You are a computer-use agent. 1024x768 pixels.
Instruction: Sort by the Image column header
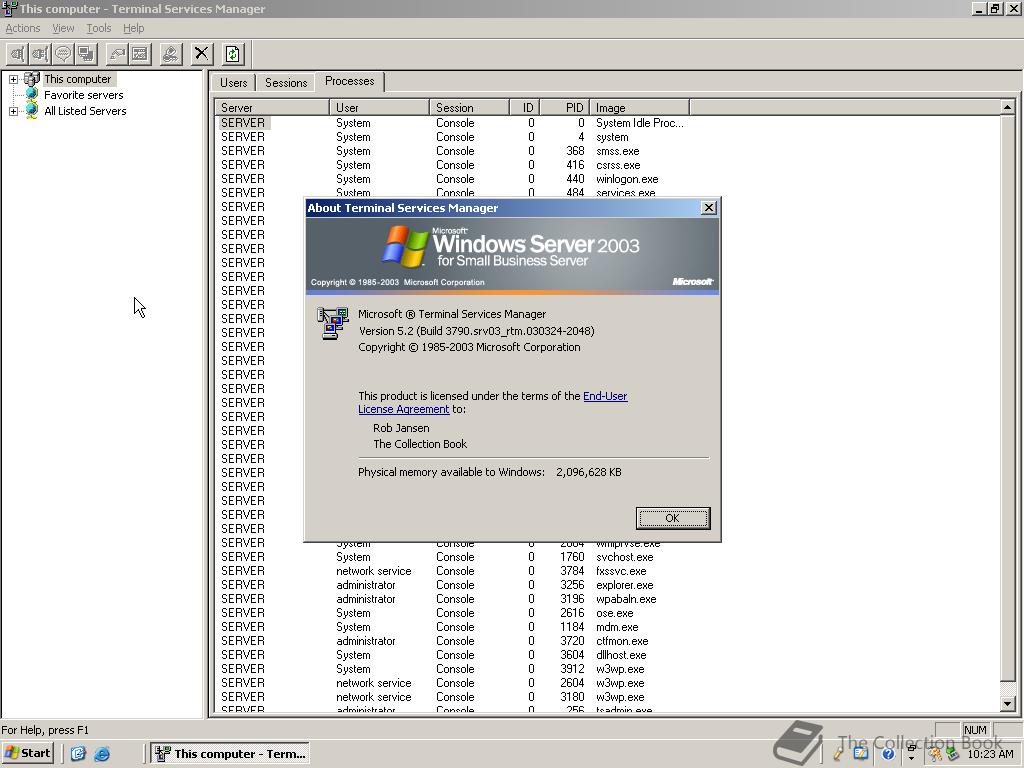pyautogui.click(x=640, y=108)
